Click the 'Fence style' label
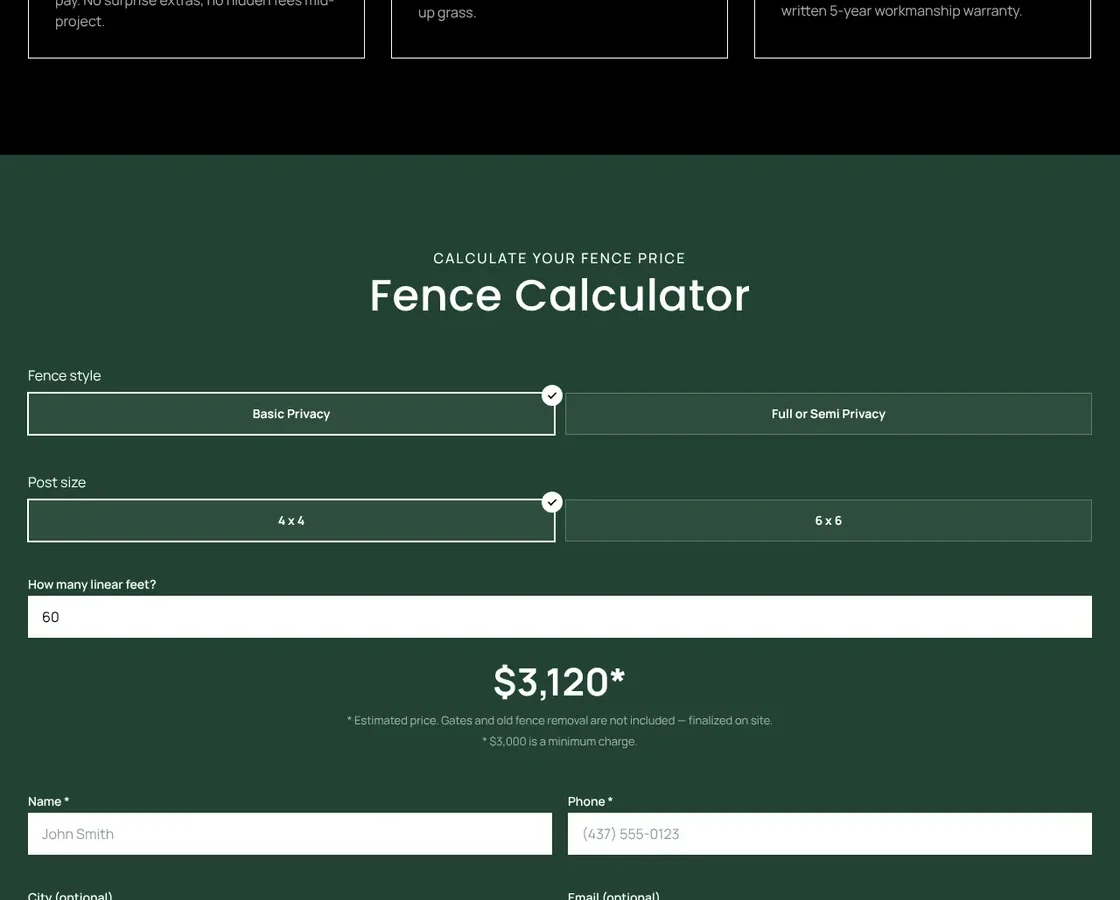Image resolution: width=1120 pixels, height=900 pixels. click(64, 376)
